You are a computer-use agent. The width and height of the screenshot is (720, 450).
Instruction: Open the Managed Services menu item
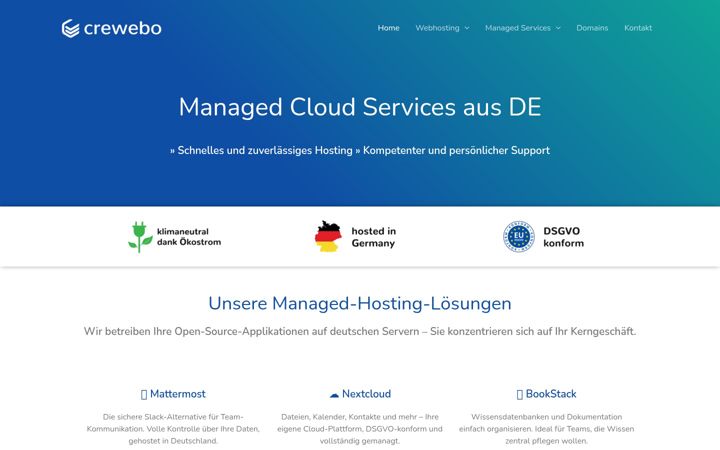(x=518, y=28)
